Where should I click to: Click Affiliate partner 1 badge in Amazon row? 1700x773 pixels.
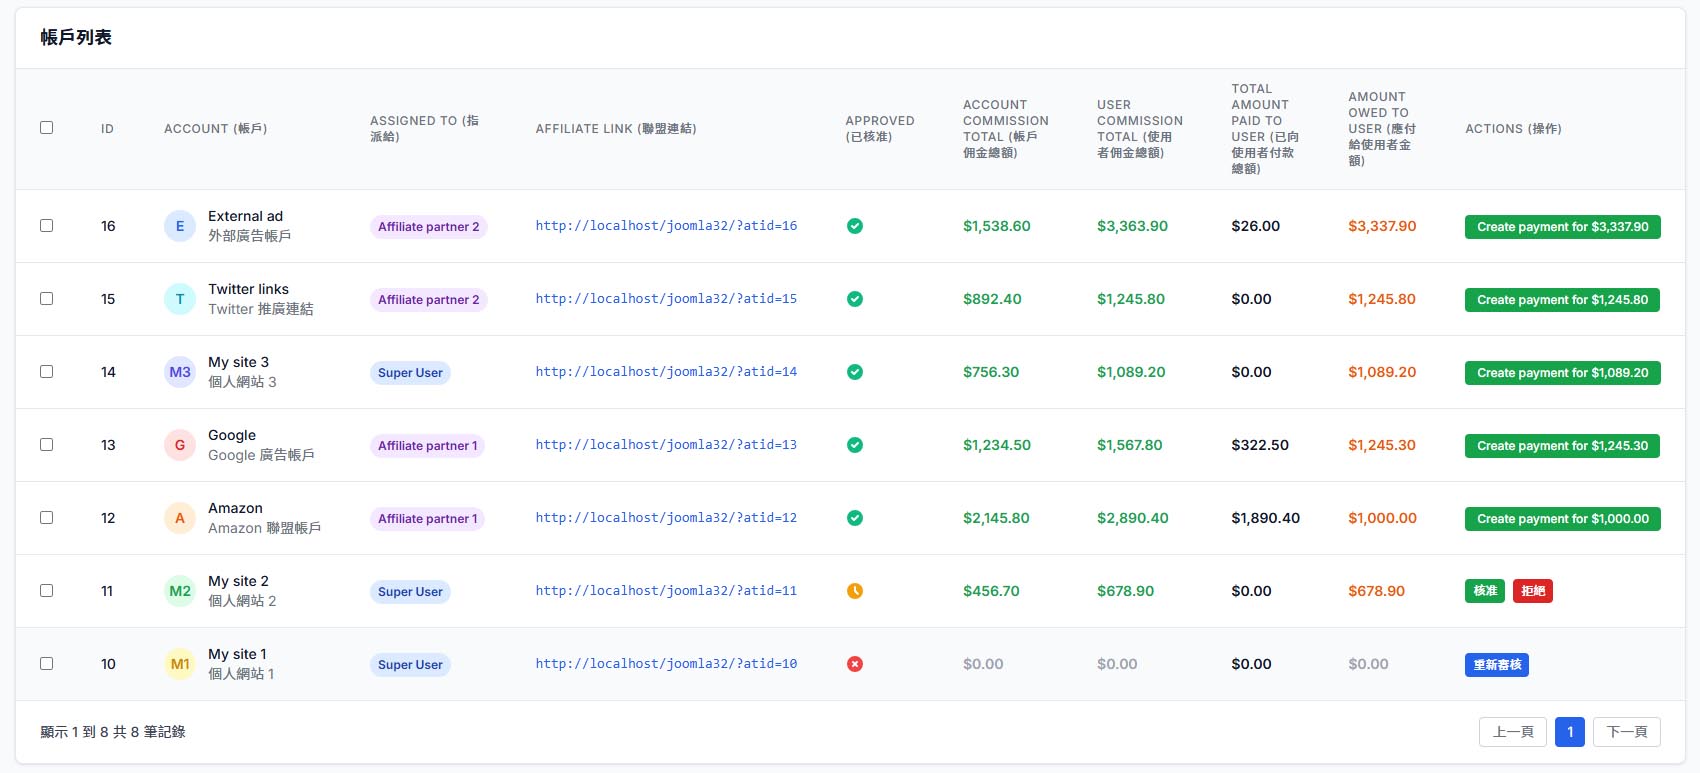tap(428, 519)
